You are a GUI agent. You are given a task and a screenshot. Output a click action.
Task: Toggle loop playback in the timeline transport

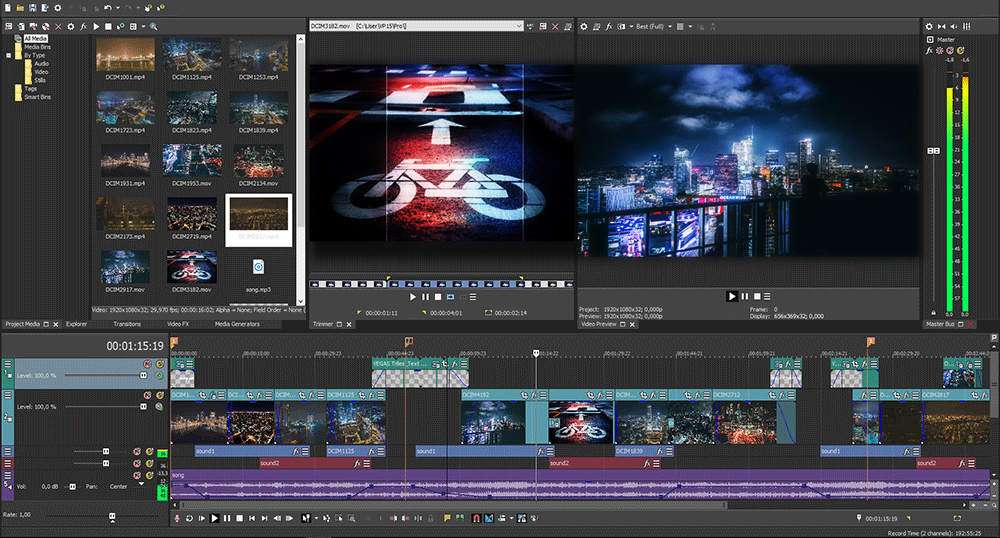point(189,518)
